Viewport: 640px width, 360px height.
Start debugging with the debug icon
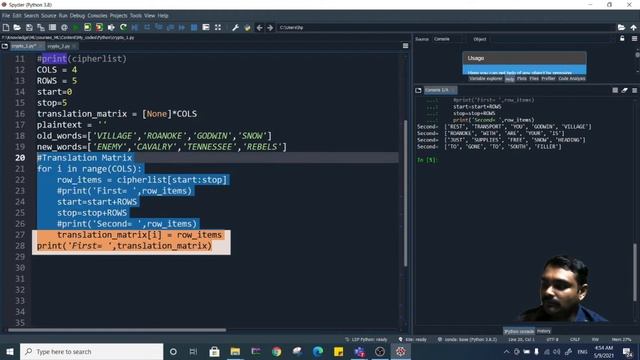tap(135, 27)
